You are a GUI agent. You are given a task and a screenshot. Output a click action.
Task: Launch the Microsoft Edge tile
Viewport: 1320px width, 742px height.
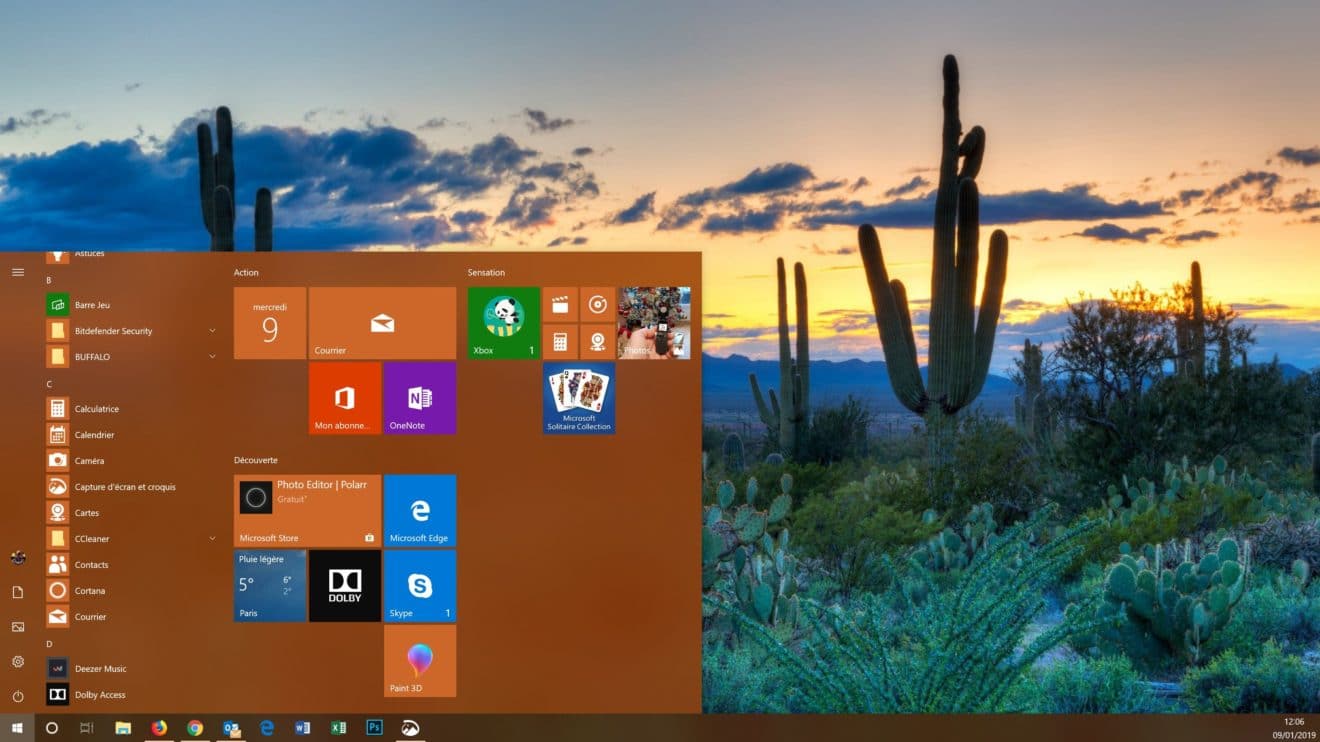tap(420, 511)
